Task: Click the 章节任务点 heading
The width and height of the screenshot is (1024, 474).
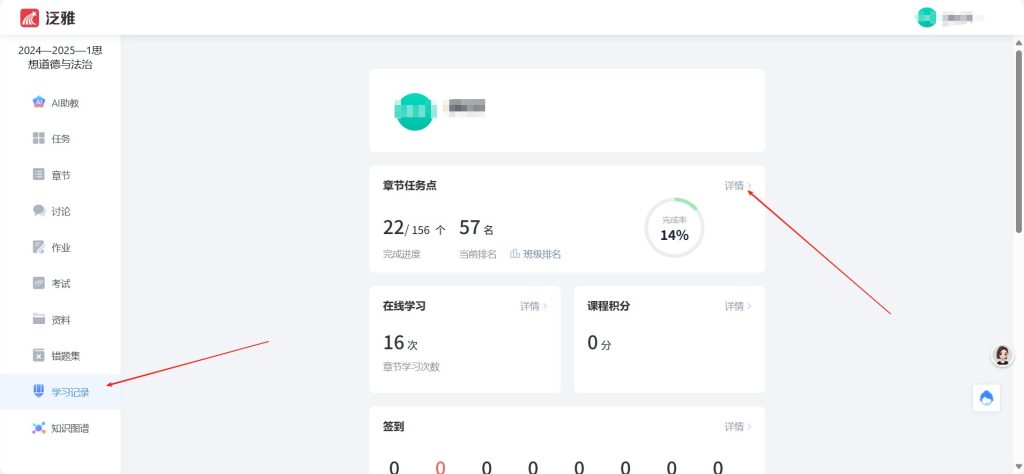Action: [409, 185]
